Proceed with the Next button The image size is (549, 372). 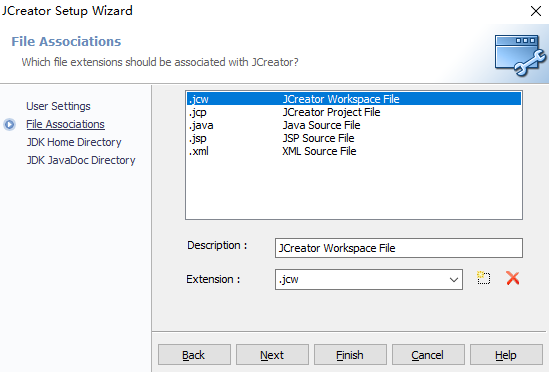(272, 354)
